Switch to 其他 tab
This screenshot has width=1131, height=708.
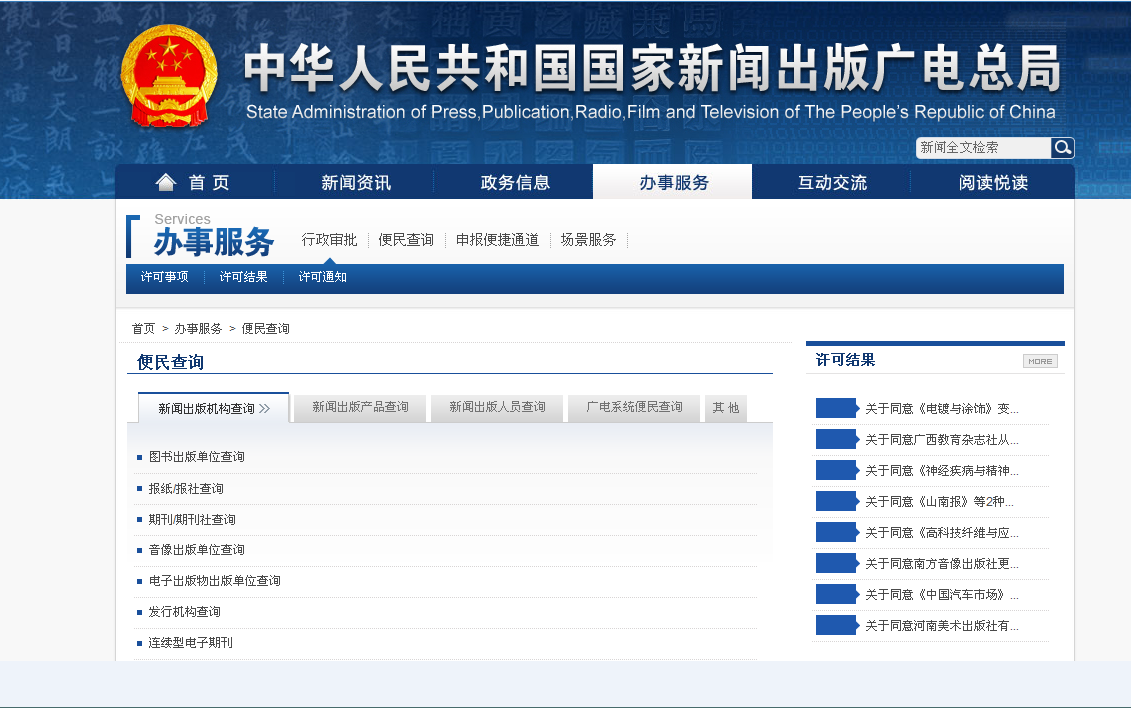coord(726,408)
